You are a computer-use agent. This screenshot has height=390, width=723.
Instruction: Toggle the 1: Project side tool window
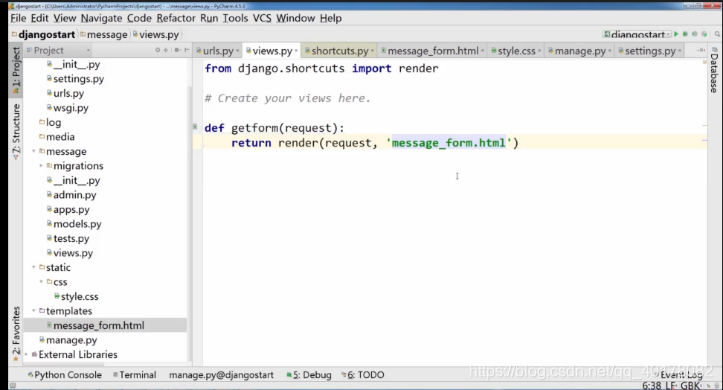16,70
